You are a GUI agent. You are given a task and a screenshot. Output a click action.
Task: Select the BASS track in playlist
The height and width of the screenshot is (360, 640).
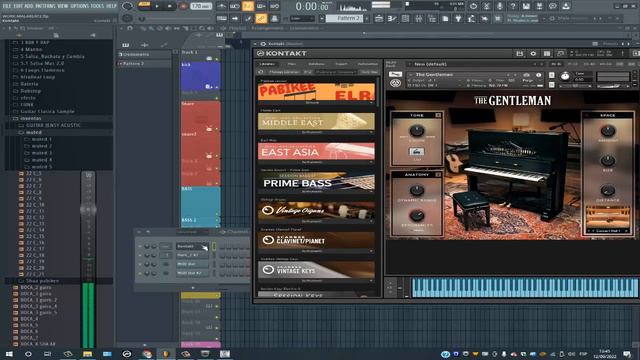point(200,202)
